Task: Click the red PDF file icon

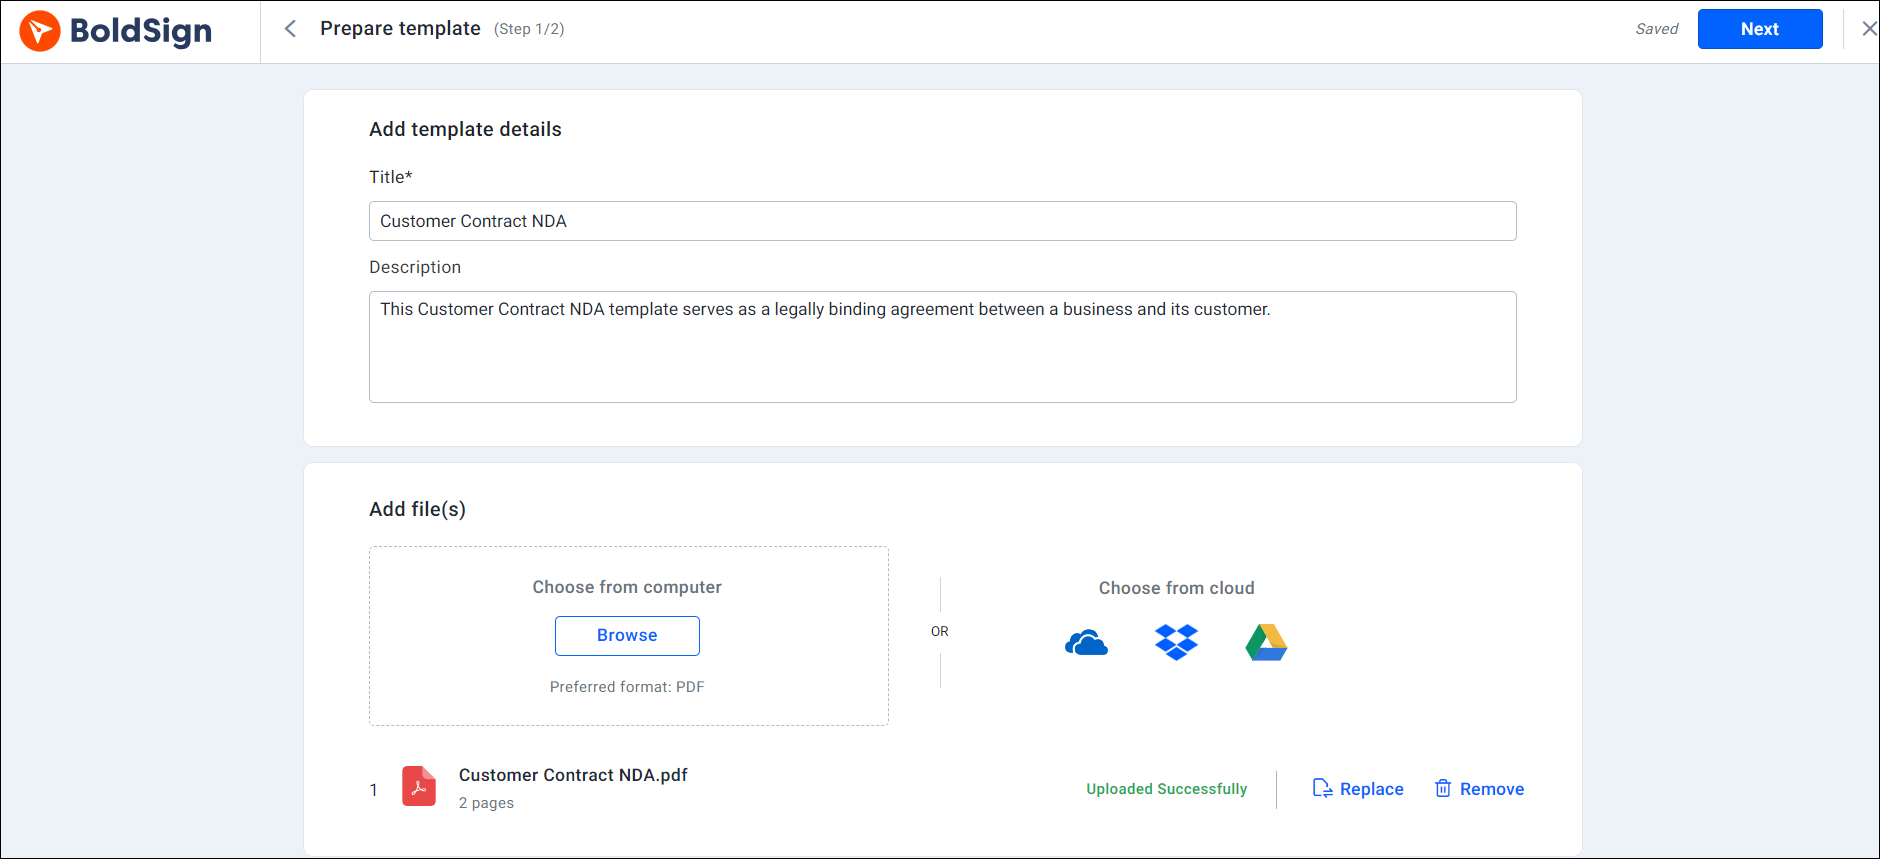Action: 419,786
